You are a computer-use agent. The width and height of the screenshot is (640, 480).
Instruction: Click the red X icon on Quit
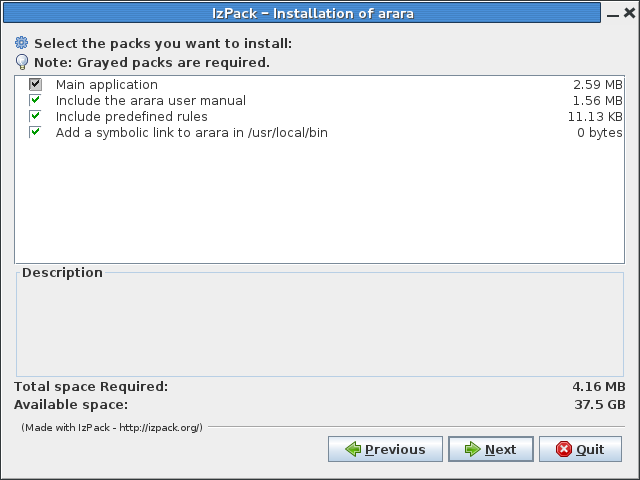(x=564, y=450)
